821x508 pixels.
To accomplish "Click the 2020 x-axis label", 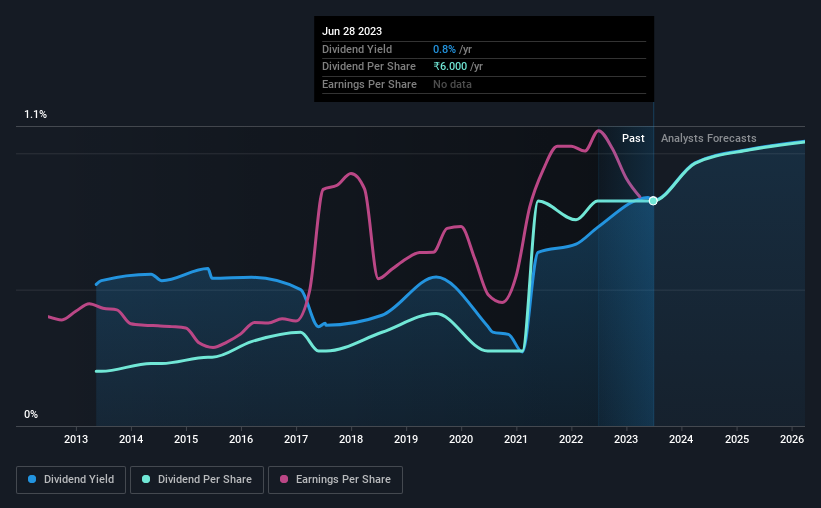I will [x=461, y=439].
